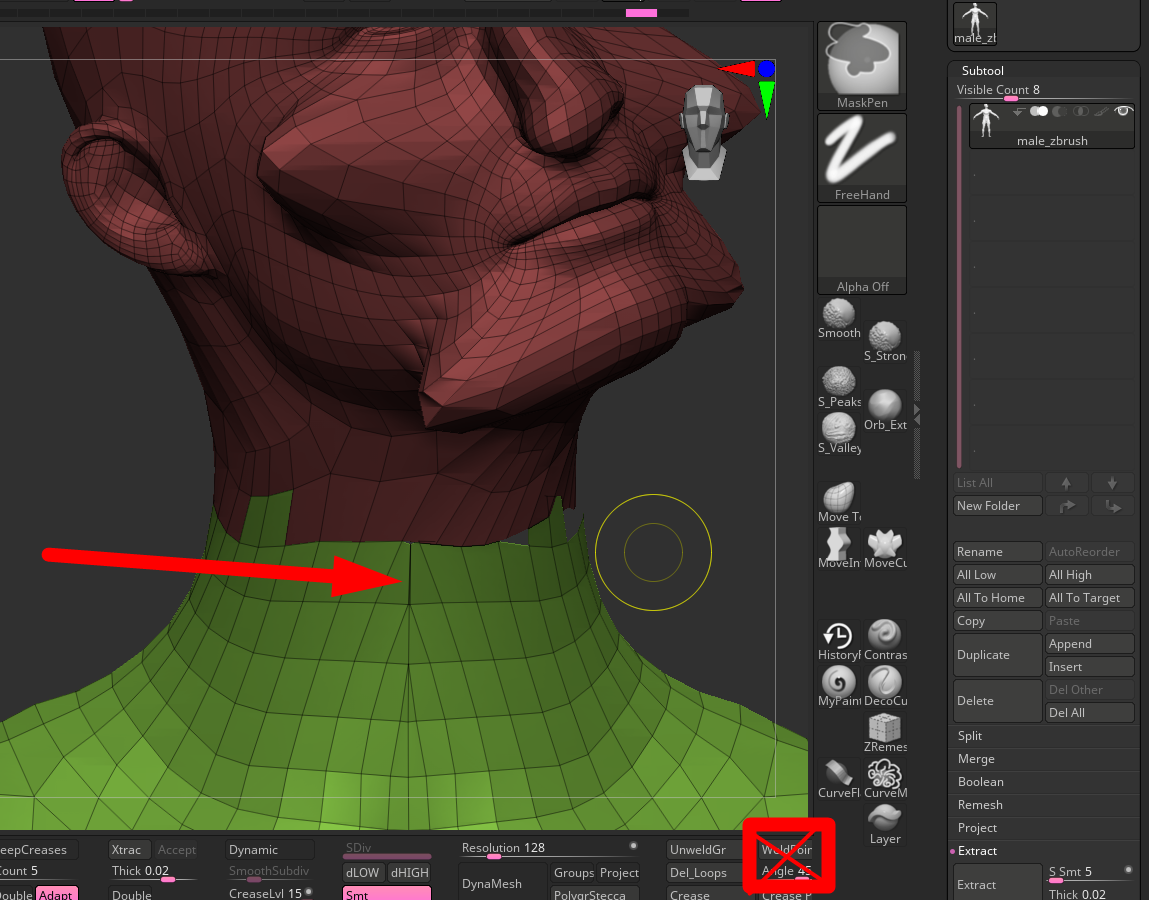Toggle DynaMesh Groups option
Screen dimensions: 1149x900
click(574, 872)
